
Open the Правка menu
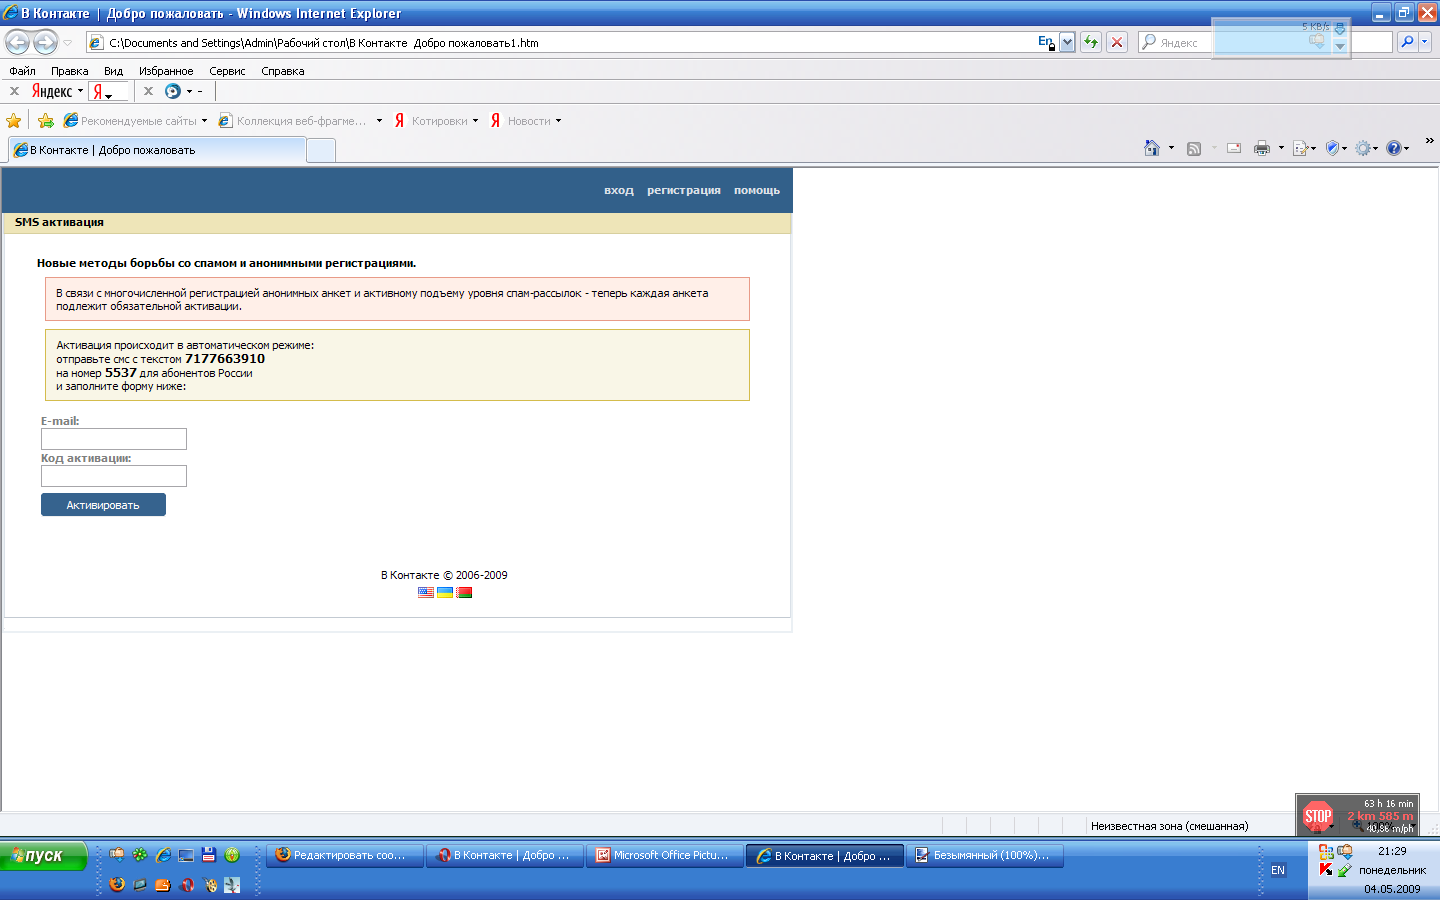point(69,71)
